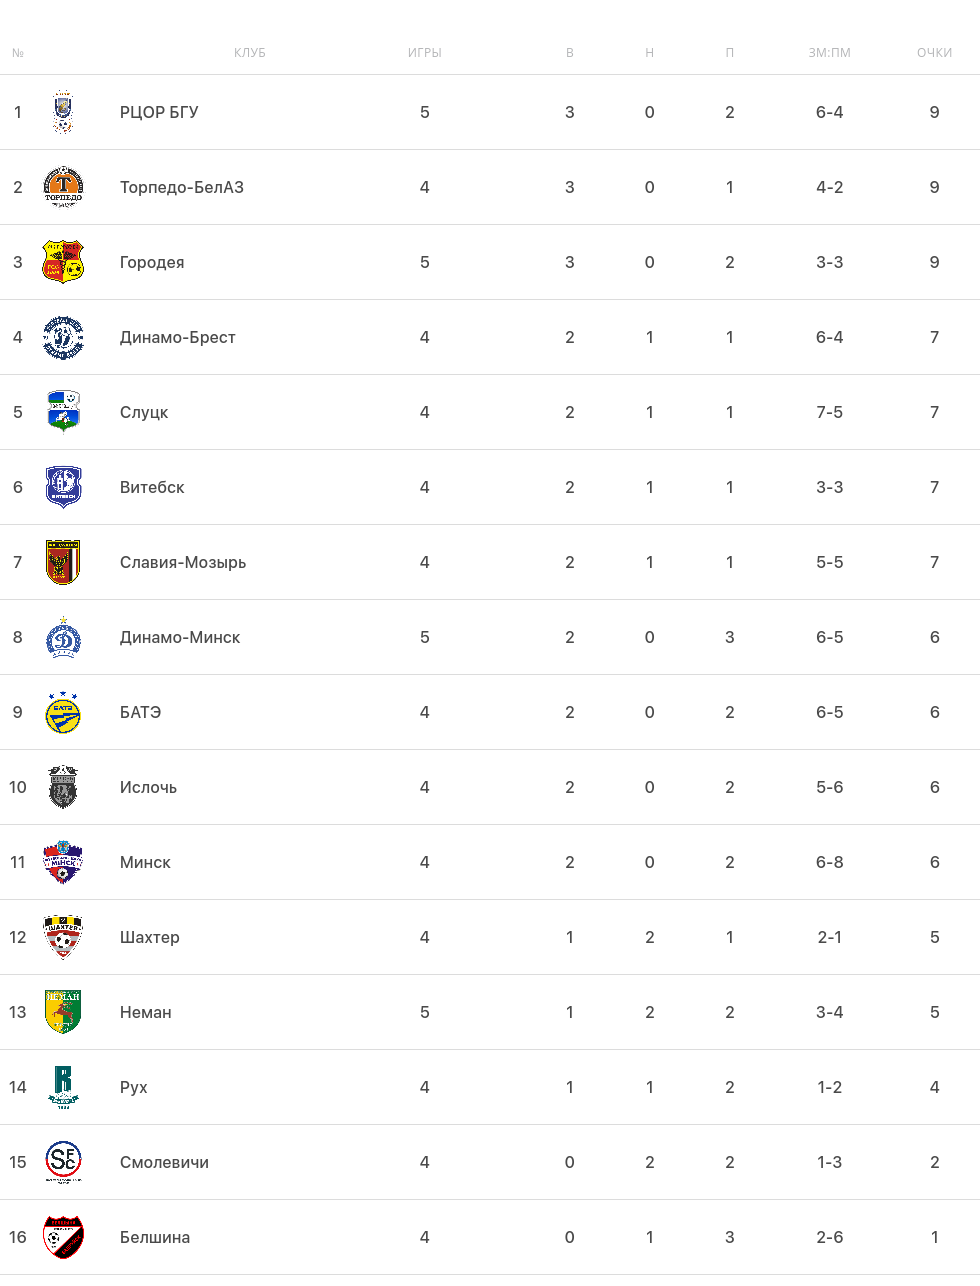980x1286 pixels.
Task: Click the КЛУБ column header
Action: coord(250,53)
